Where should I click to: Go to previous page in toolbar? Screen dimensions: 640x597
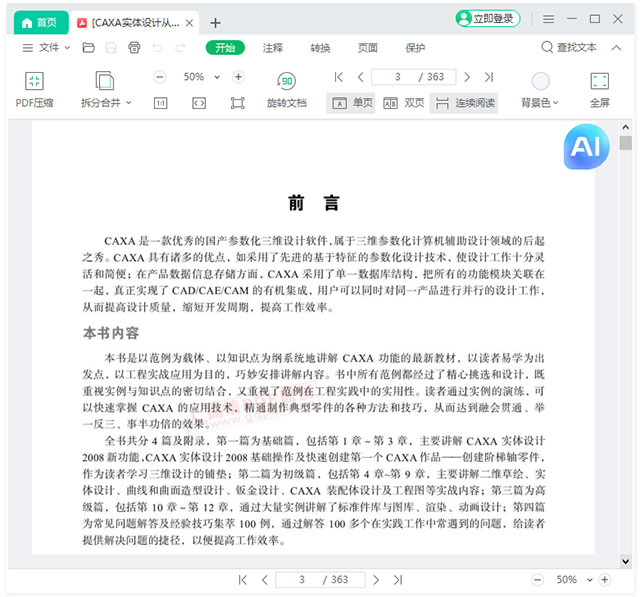(x=360, y=77)
